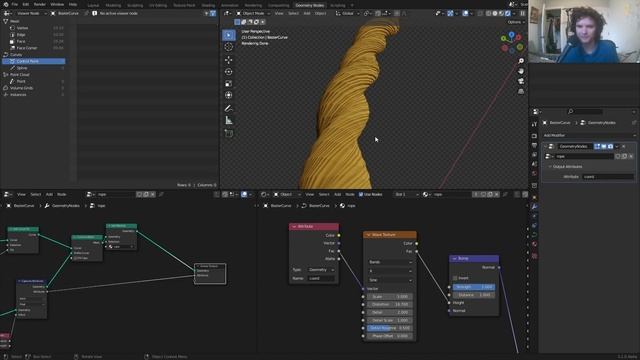Click the navigation gizmo Z axis

512,35
